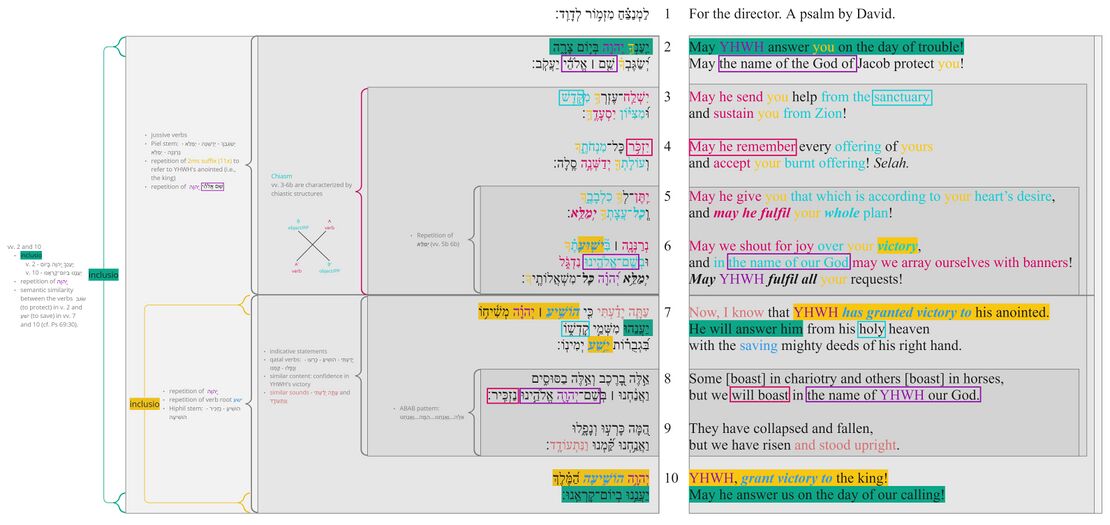The width and height of the screenshot is (1110, 525).
Task: Click the 'vv. 2 and 10' note heading
Action: point(22,246)
